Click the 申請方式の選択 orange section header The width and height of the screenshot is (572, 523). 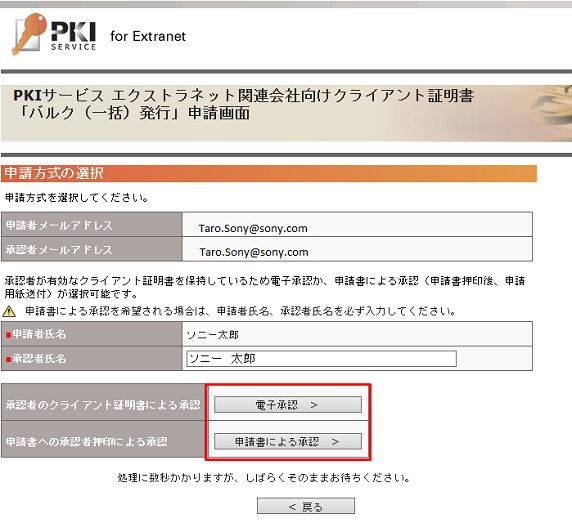pos(269,173)
